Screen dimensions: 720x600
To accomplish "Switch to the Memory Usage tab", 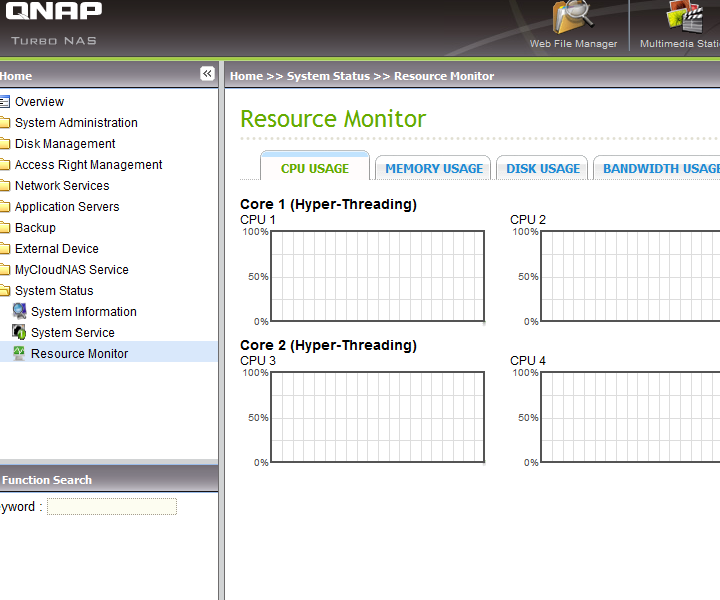I will click(x=434, y=169).
